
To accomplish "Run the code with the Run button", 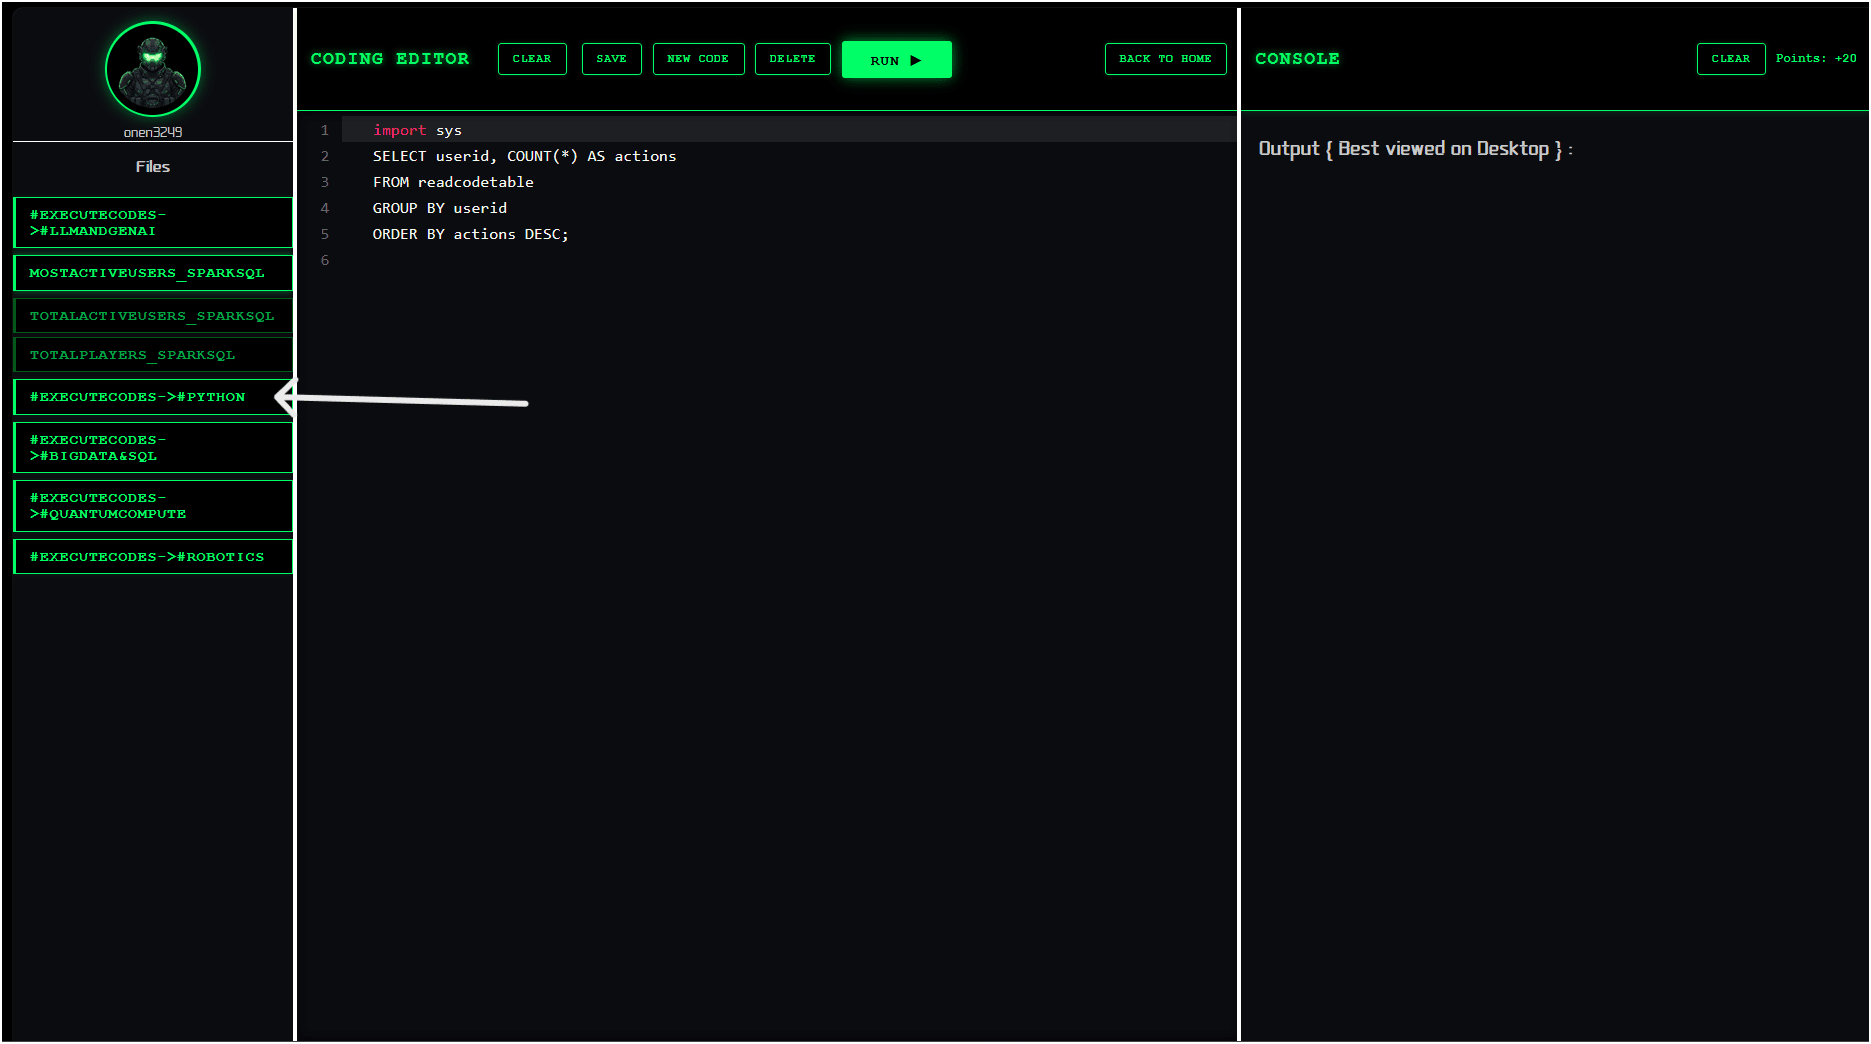I will click(x=897, y=60).
